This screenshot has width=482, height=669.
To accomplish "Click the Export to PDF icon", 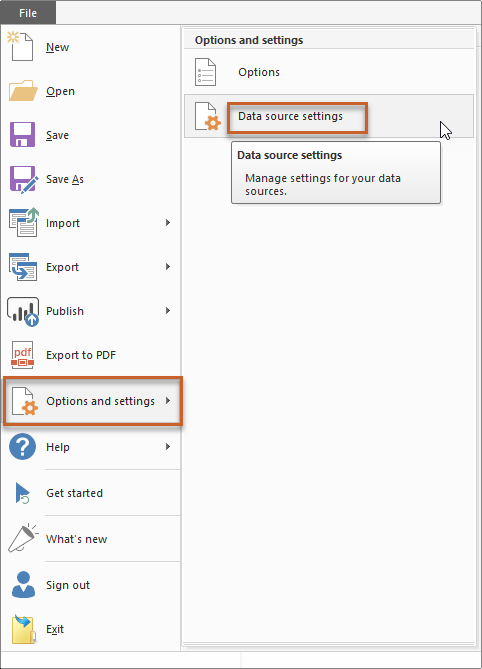I will click(23, 355).
